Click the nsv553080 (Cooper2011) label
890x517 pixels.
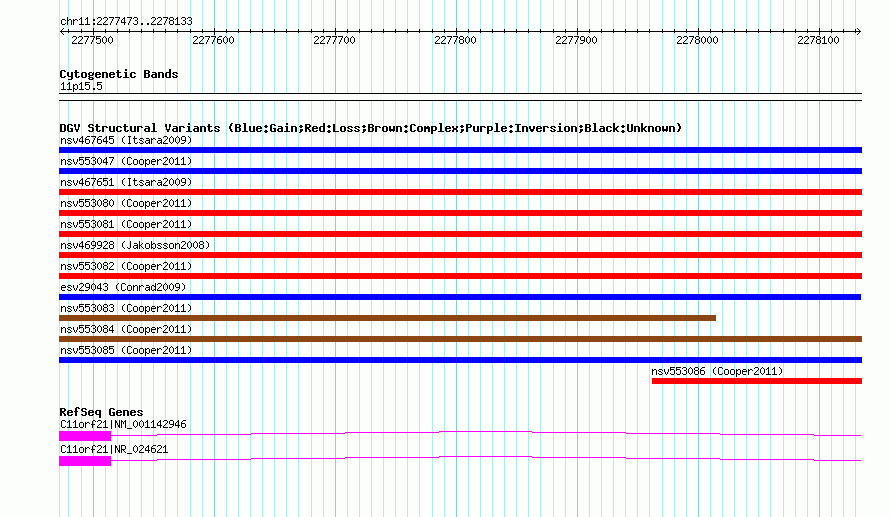pos(126,203)
